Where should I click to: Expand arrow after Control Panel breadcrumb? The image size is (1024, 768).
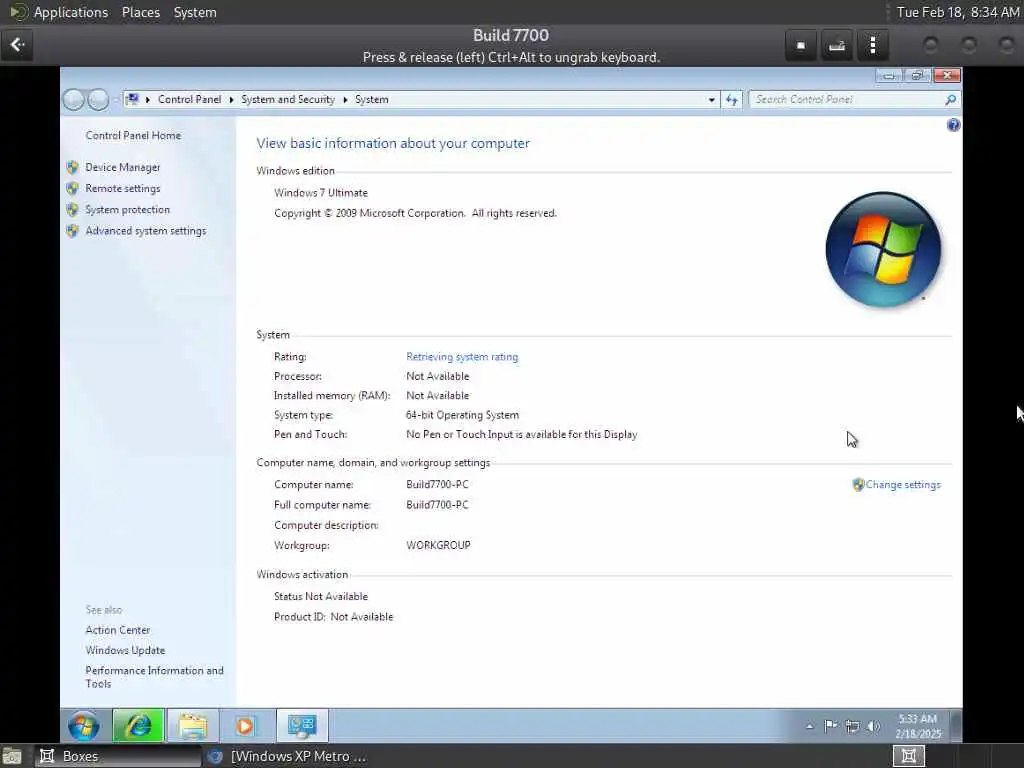pos(231,100)
